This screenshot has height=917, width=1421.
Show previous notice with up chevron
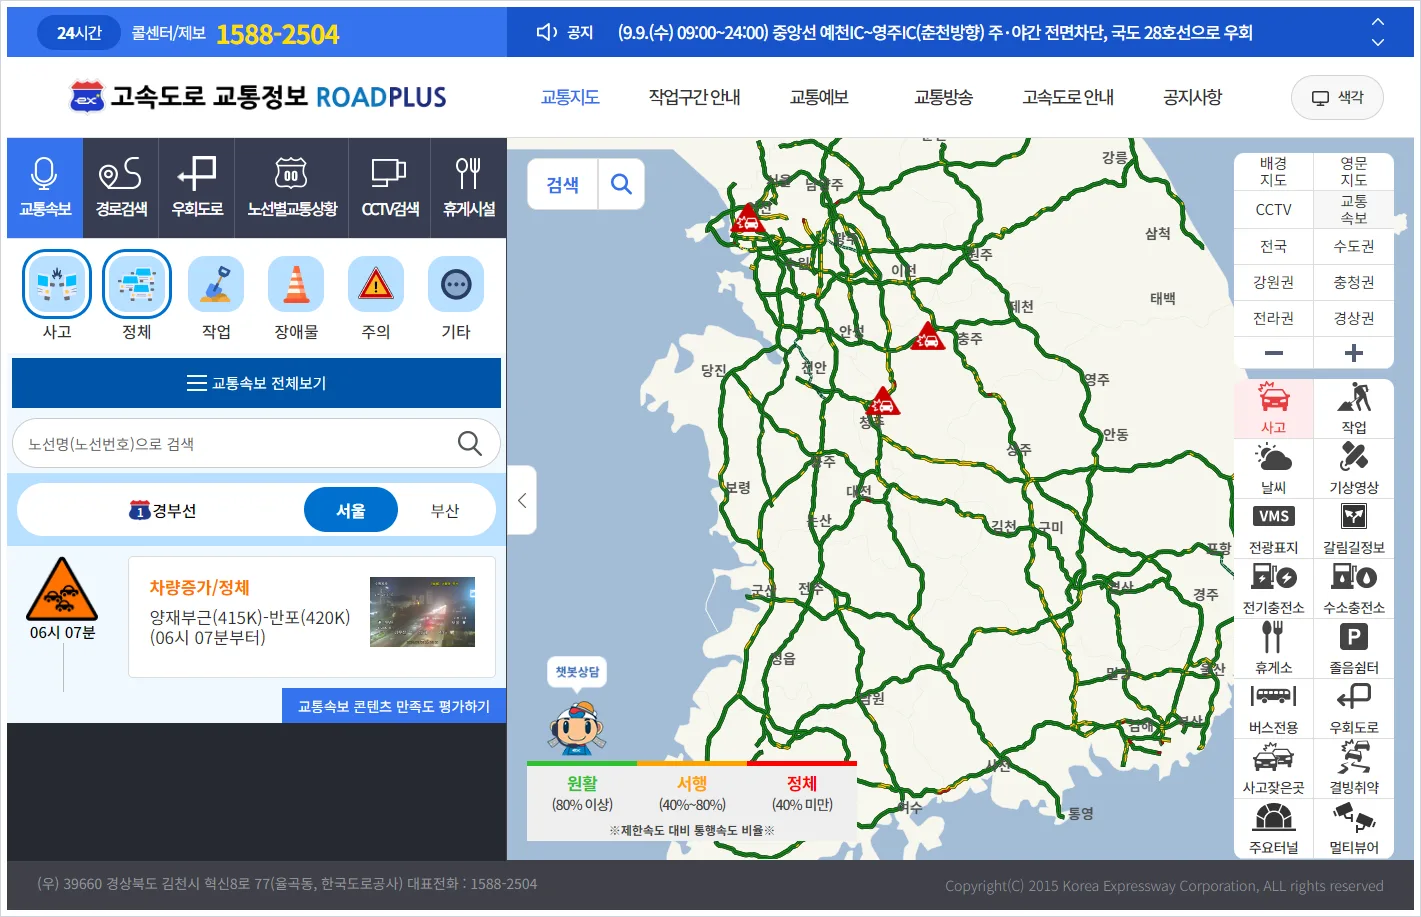click(1378, 21)
